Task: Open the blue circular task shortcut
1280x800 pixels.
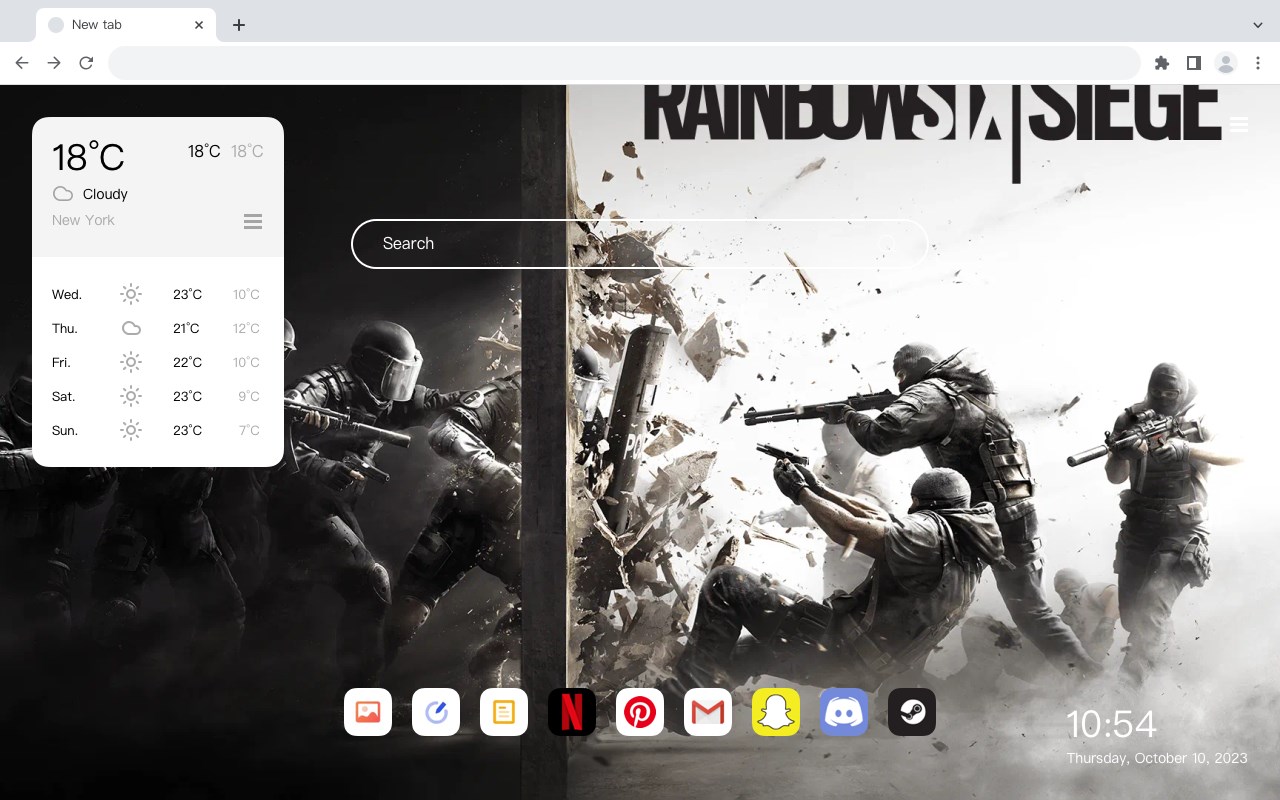Action: pyautogui.click(x=436, y=712)
